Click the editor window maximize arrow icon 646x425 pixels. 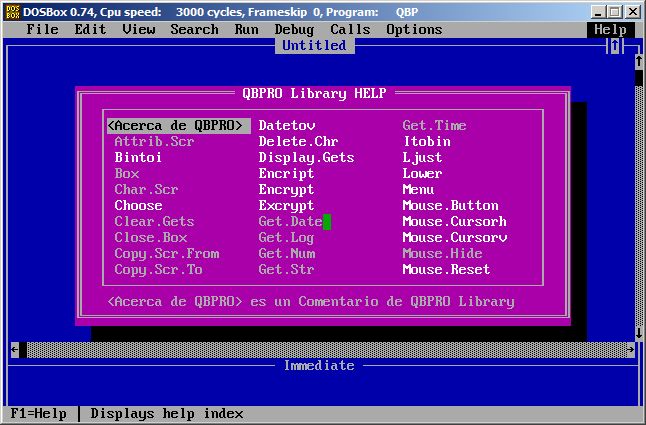615,46
